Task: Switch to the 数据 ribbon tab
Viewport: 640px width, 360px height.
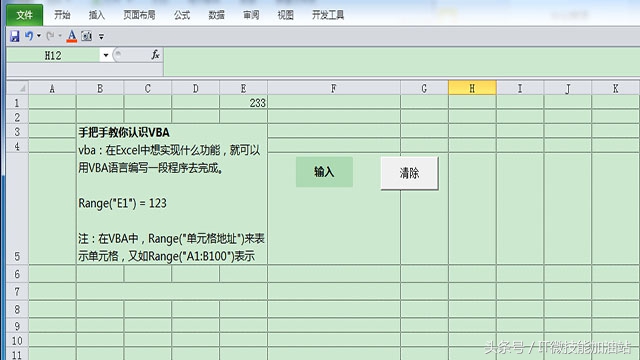Action: (x=216, y=15)
